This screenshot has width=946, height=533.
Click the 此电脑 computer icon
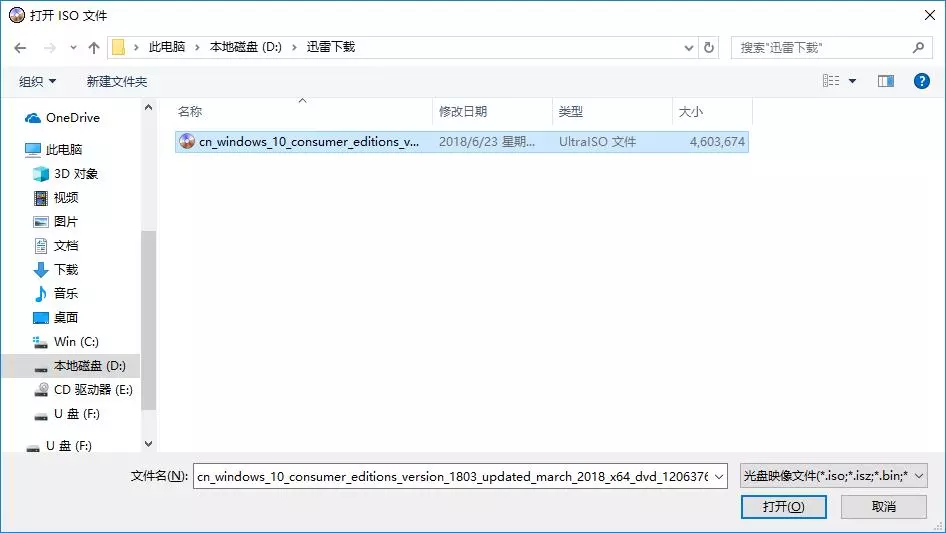33,150
